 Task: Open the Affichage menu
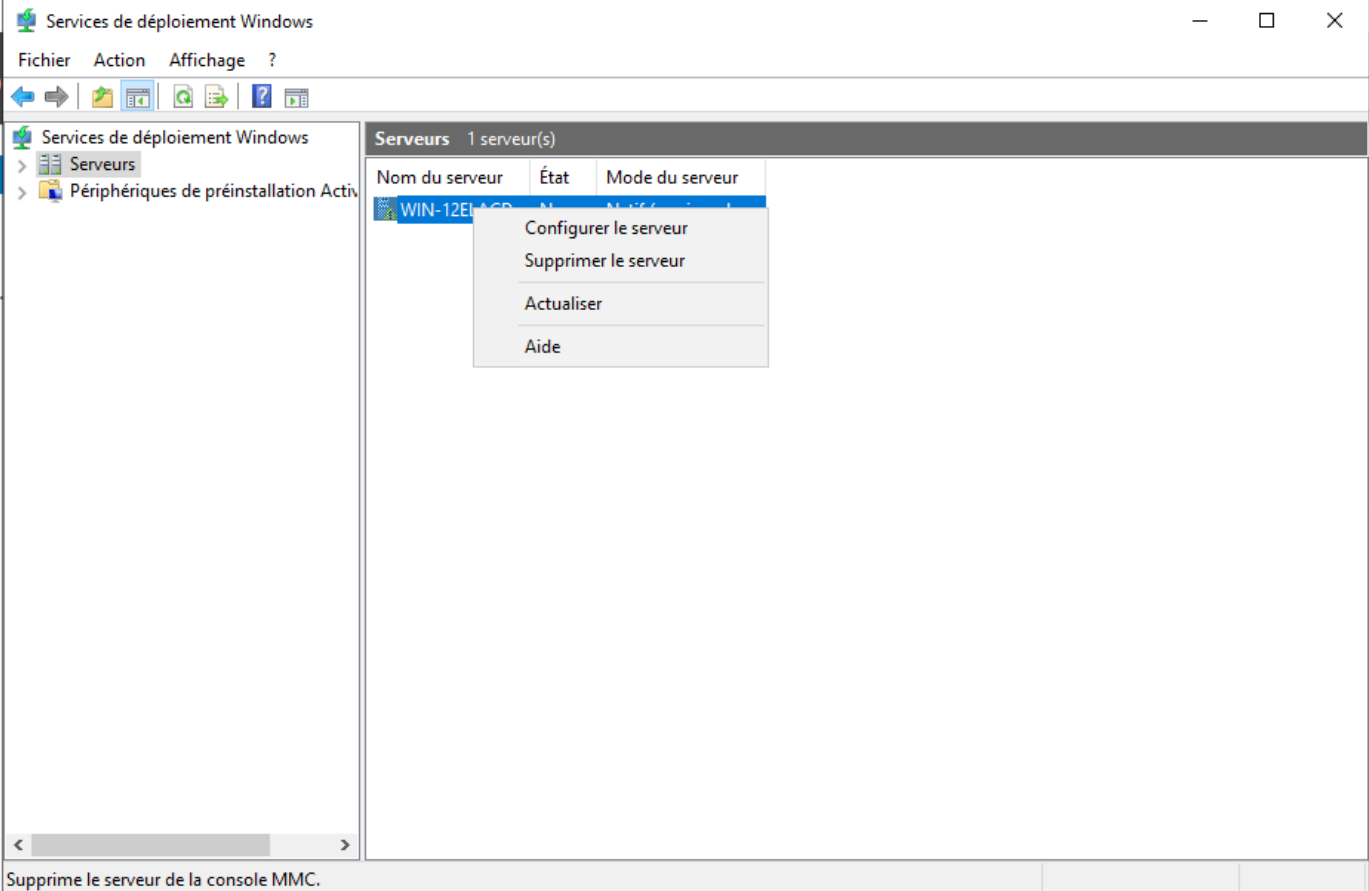tap(206, 60)
